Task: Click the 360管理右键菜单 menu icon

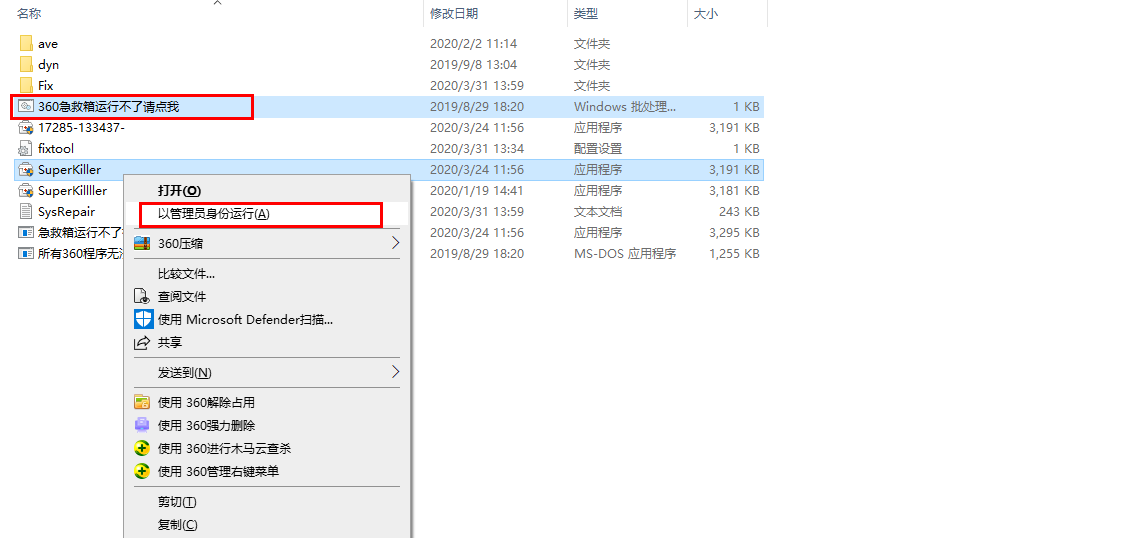Action: [x=142, y=472]
